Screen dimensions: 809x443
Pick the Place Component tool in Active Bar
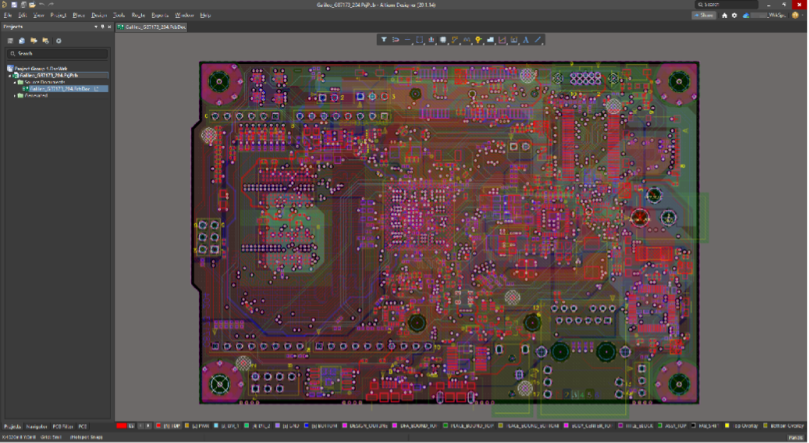click(x=443, y=40)
